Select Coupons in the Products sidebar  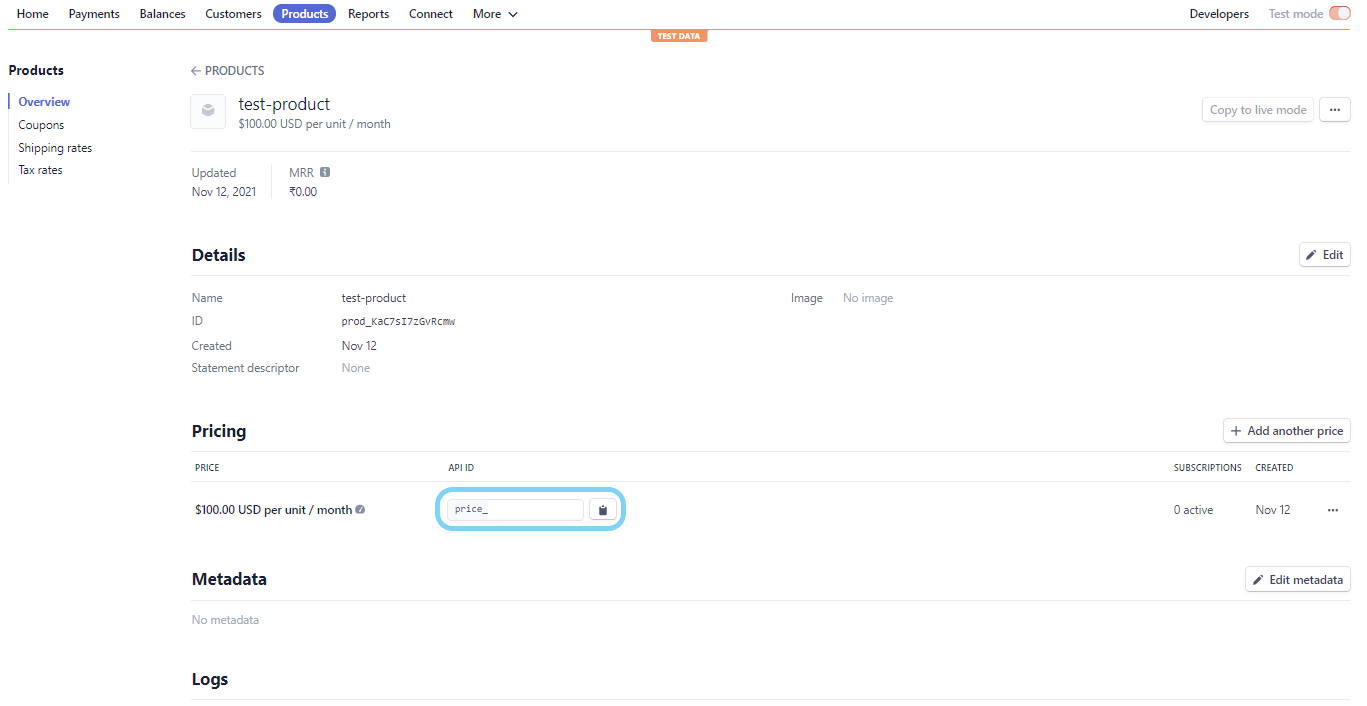point(41,125)
